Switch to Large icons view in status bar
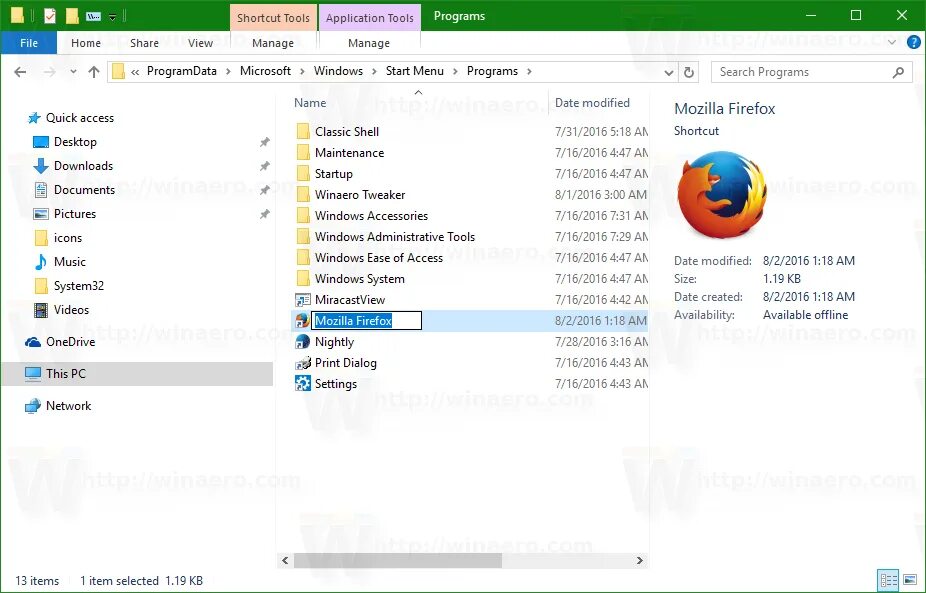The height and width of the screenshot is (593, 926). [910, 580]
